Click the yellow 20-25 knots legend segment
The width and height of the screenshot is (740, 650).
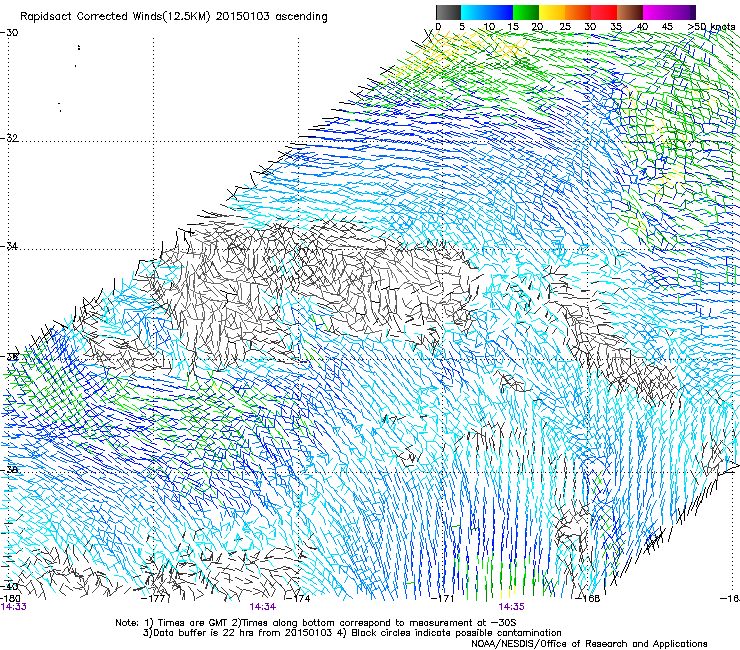tap(552, 12)
